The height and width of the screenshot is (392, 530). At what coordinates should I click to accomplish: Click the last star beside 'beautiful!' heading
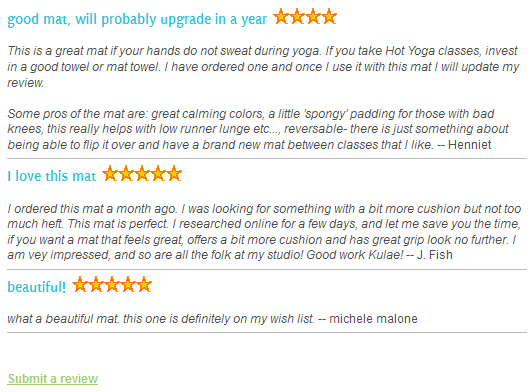tap(144, 284)
